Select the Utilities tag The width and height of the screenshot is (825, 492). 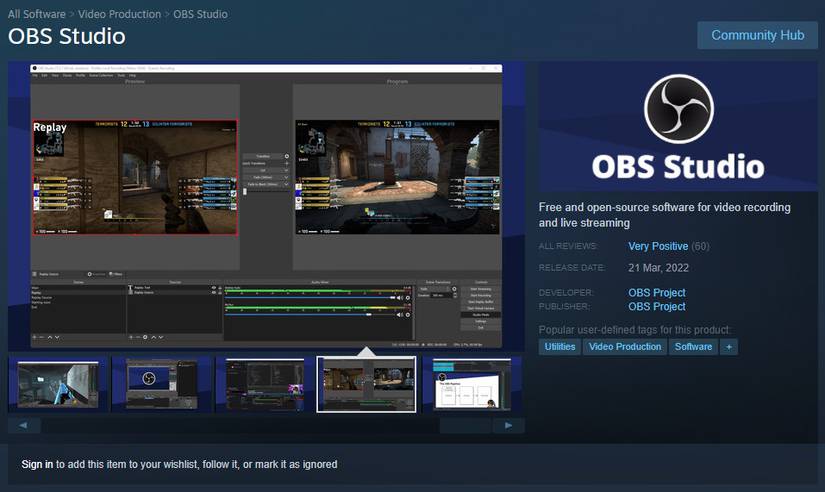point(559,347)
